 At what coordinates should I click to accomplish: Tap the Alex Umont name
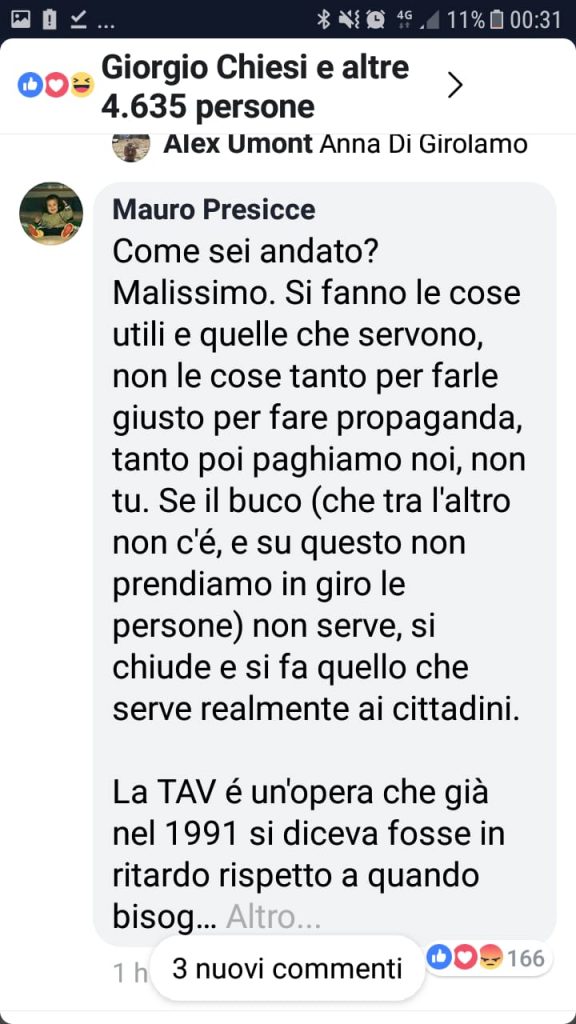click(238, 144)
